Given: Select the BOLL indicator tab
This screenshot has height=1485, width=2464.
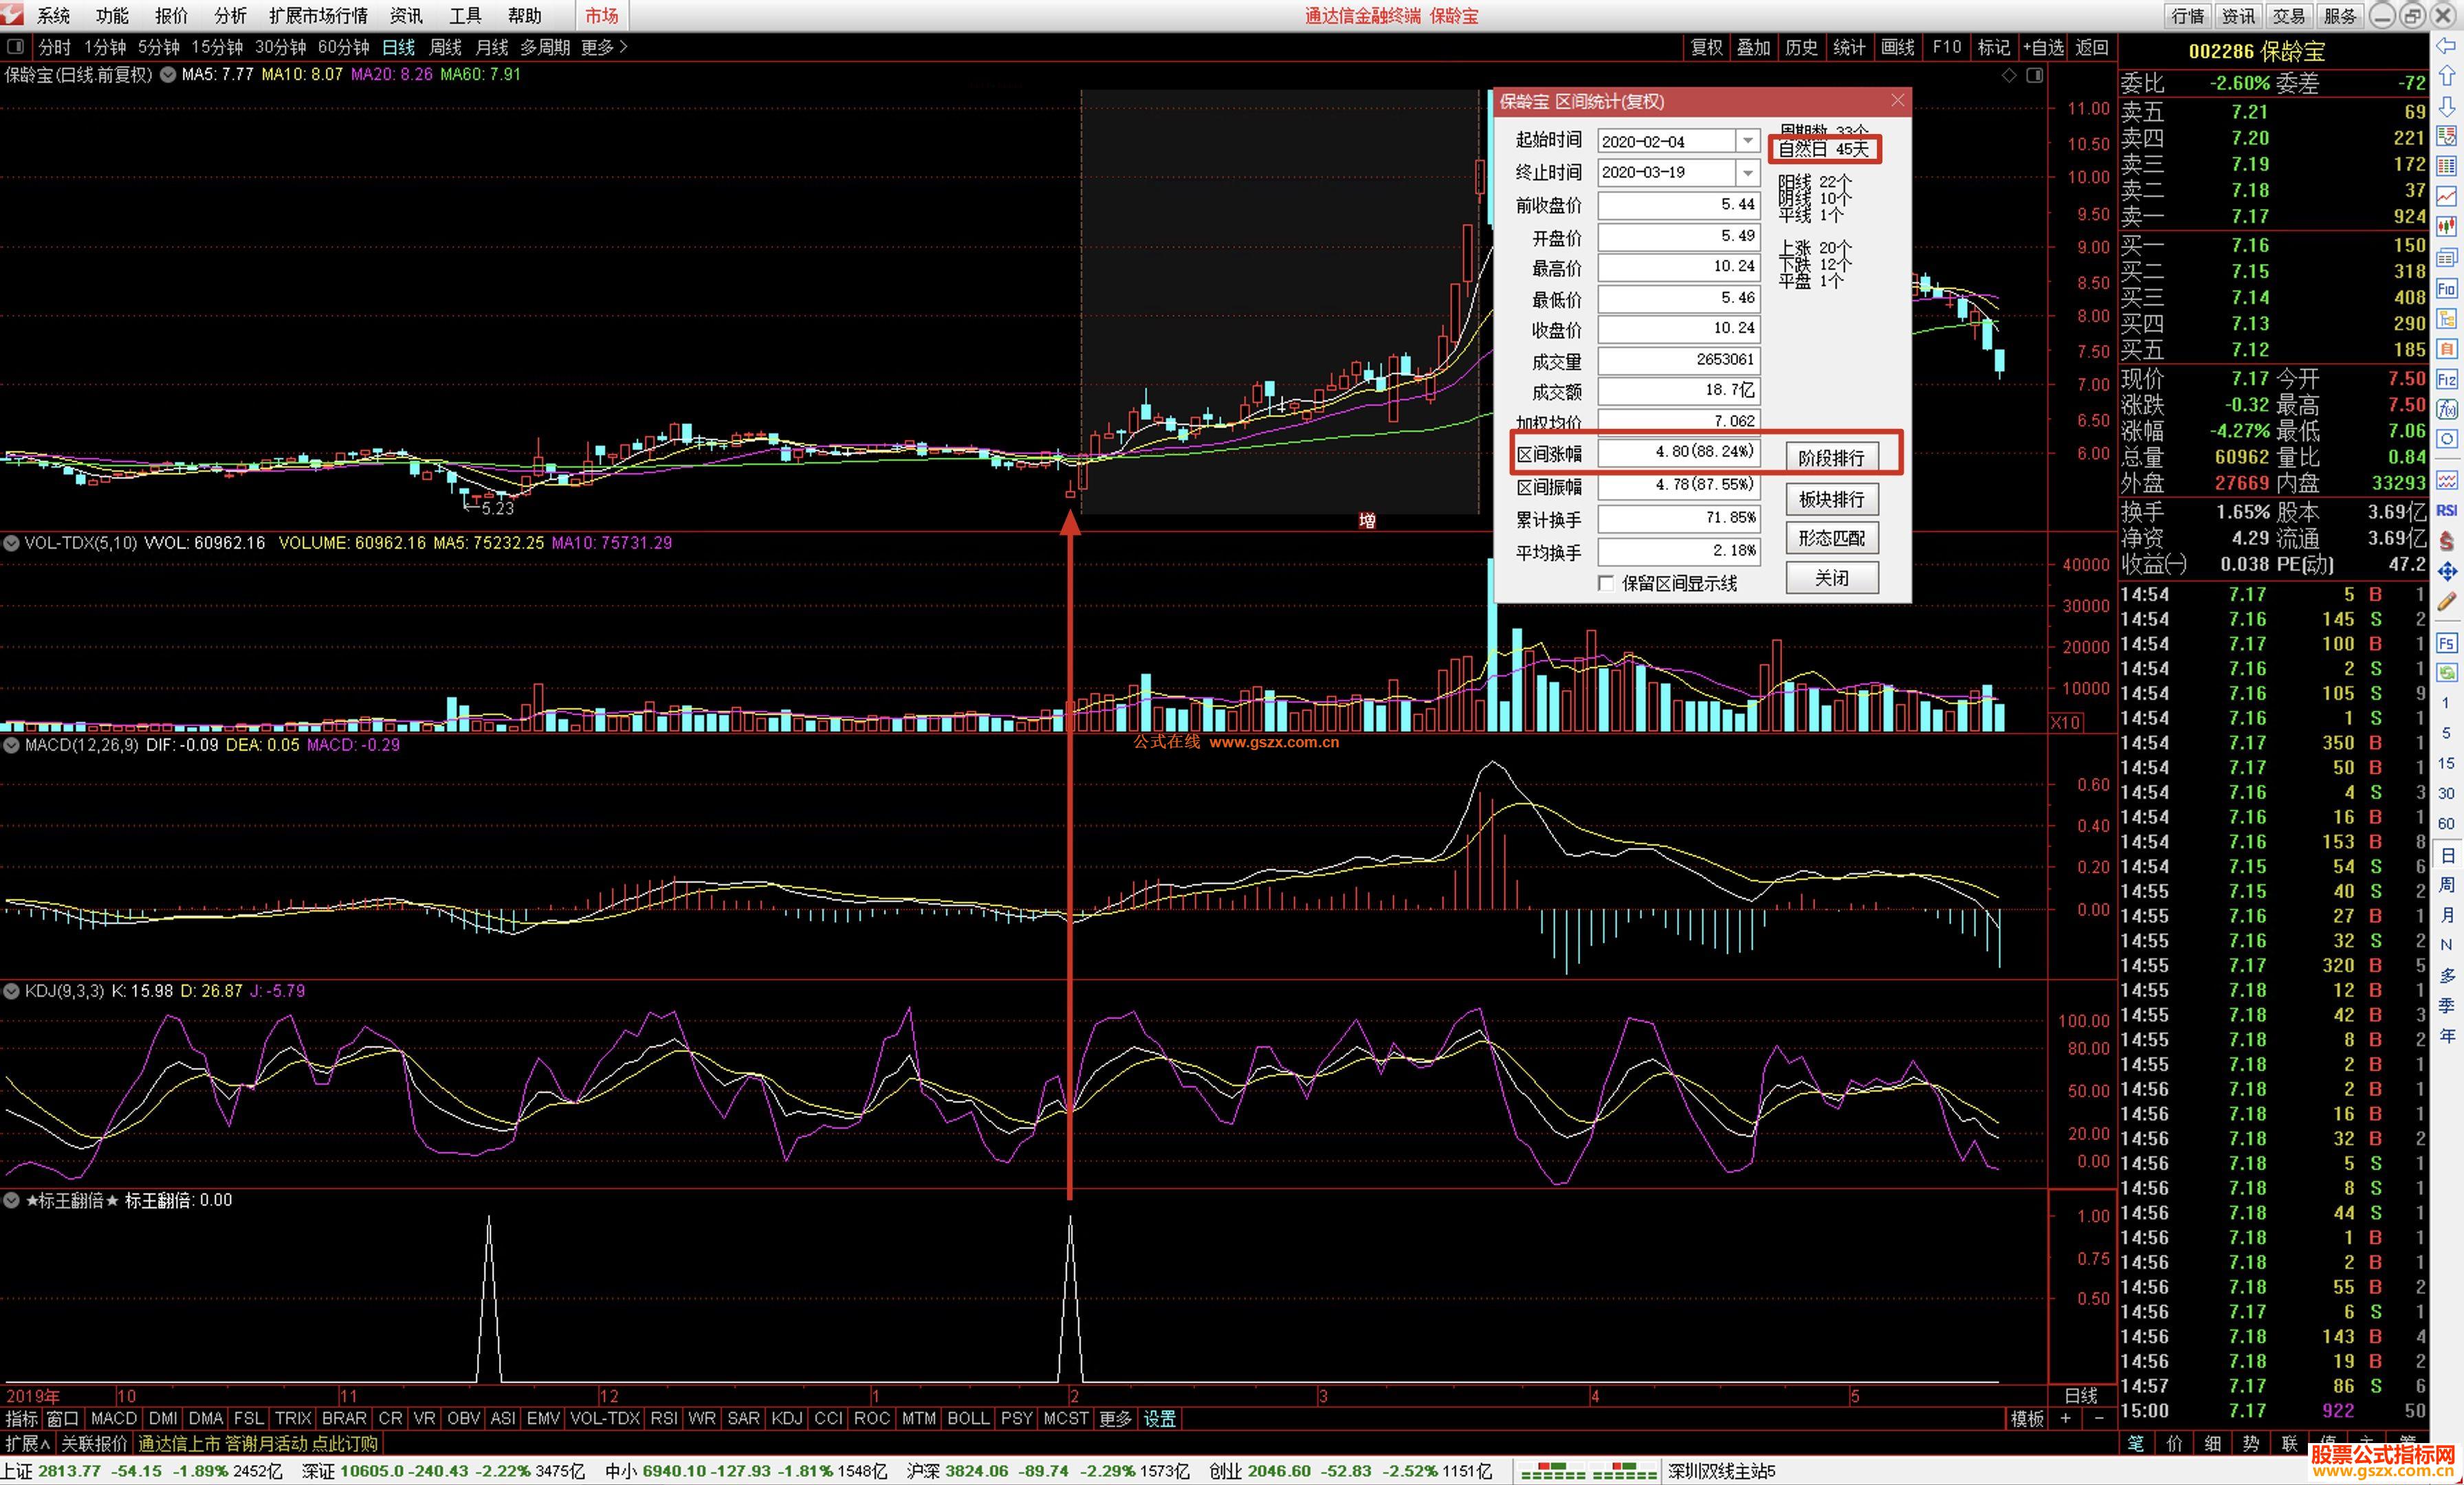Looking at the screenshot, I should point(967,1418).
